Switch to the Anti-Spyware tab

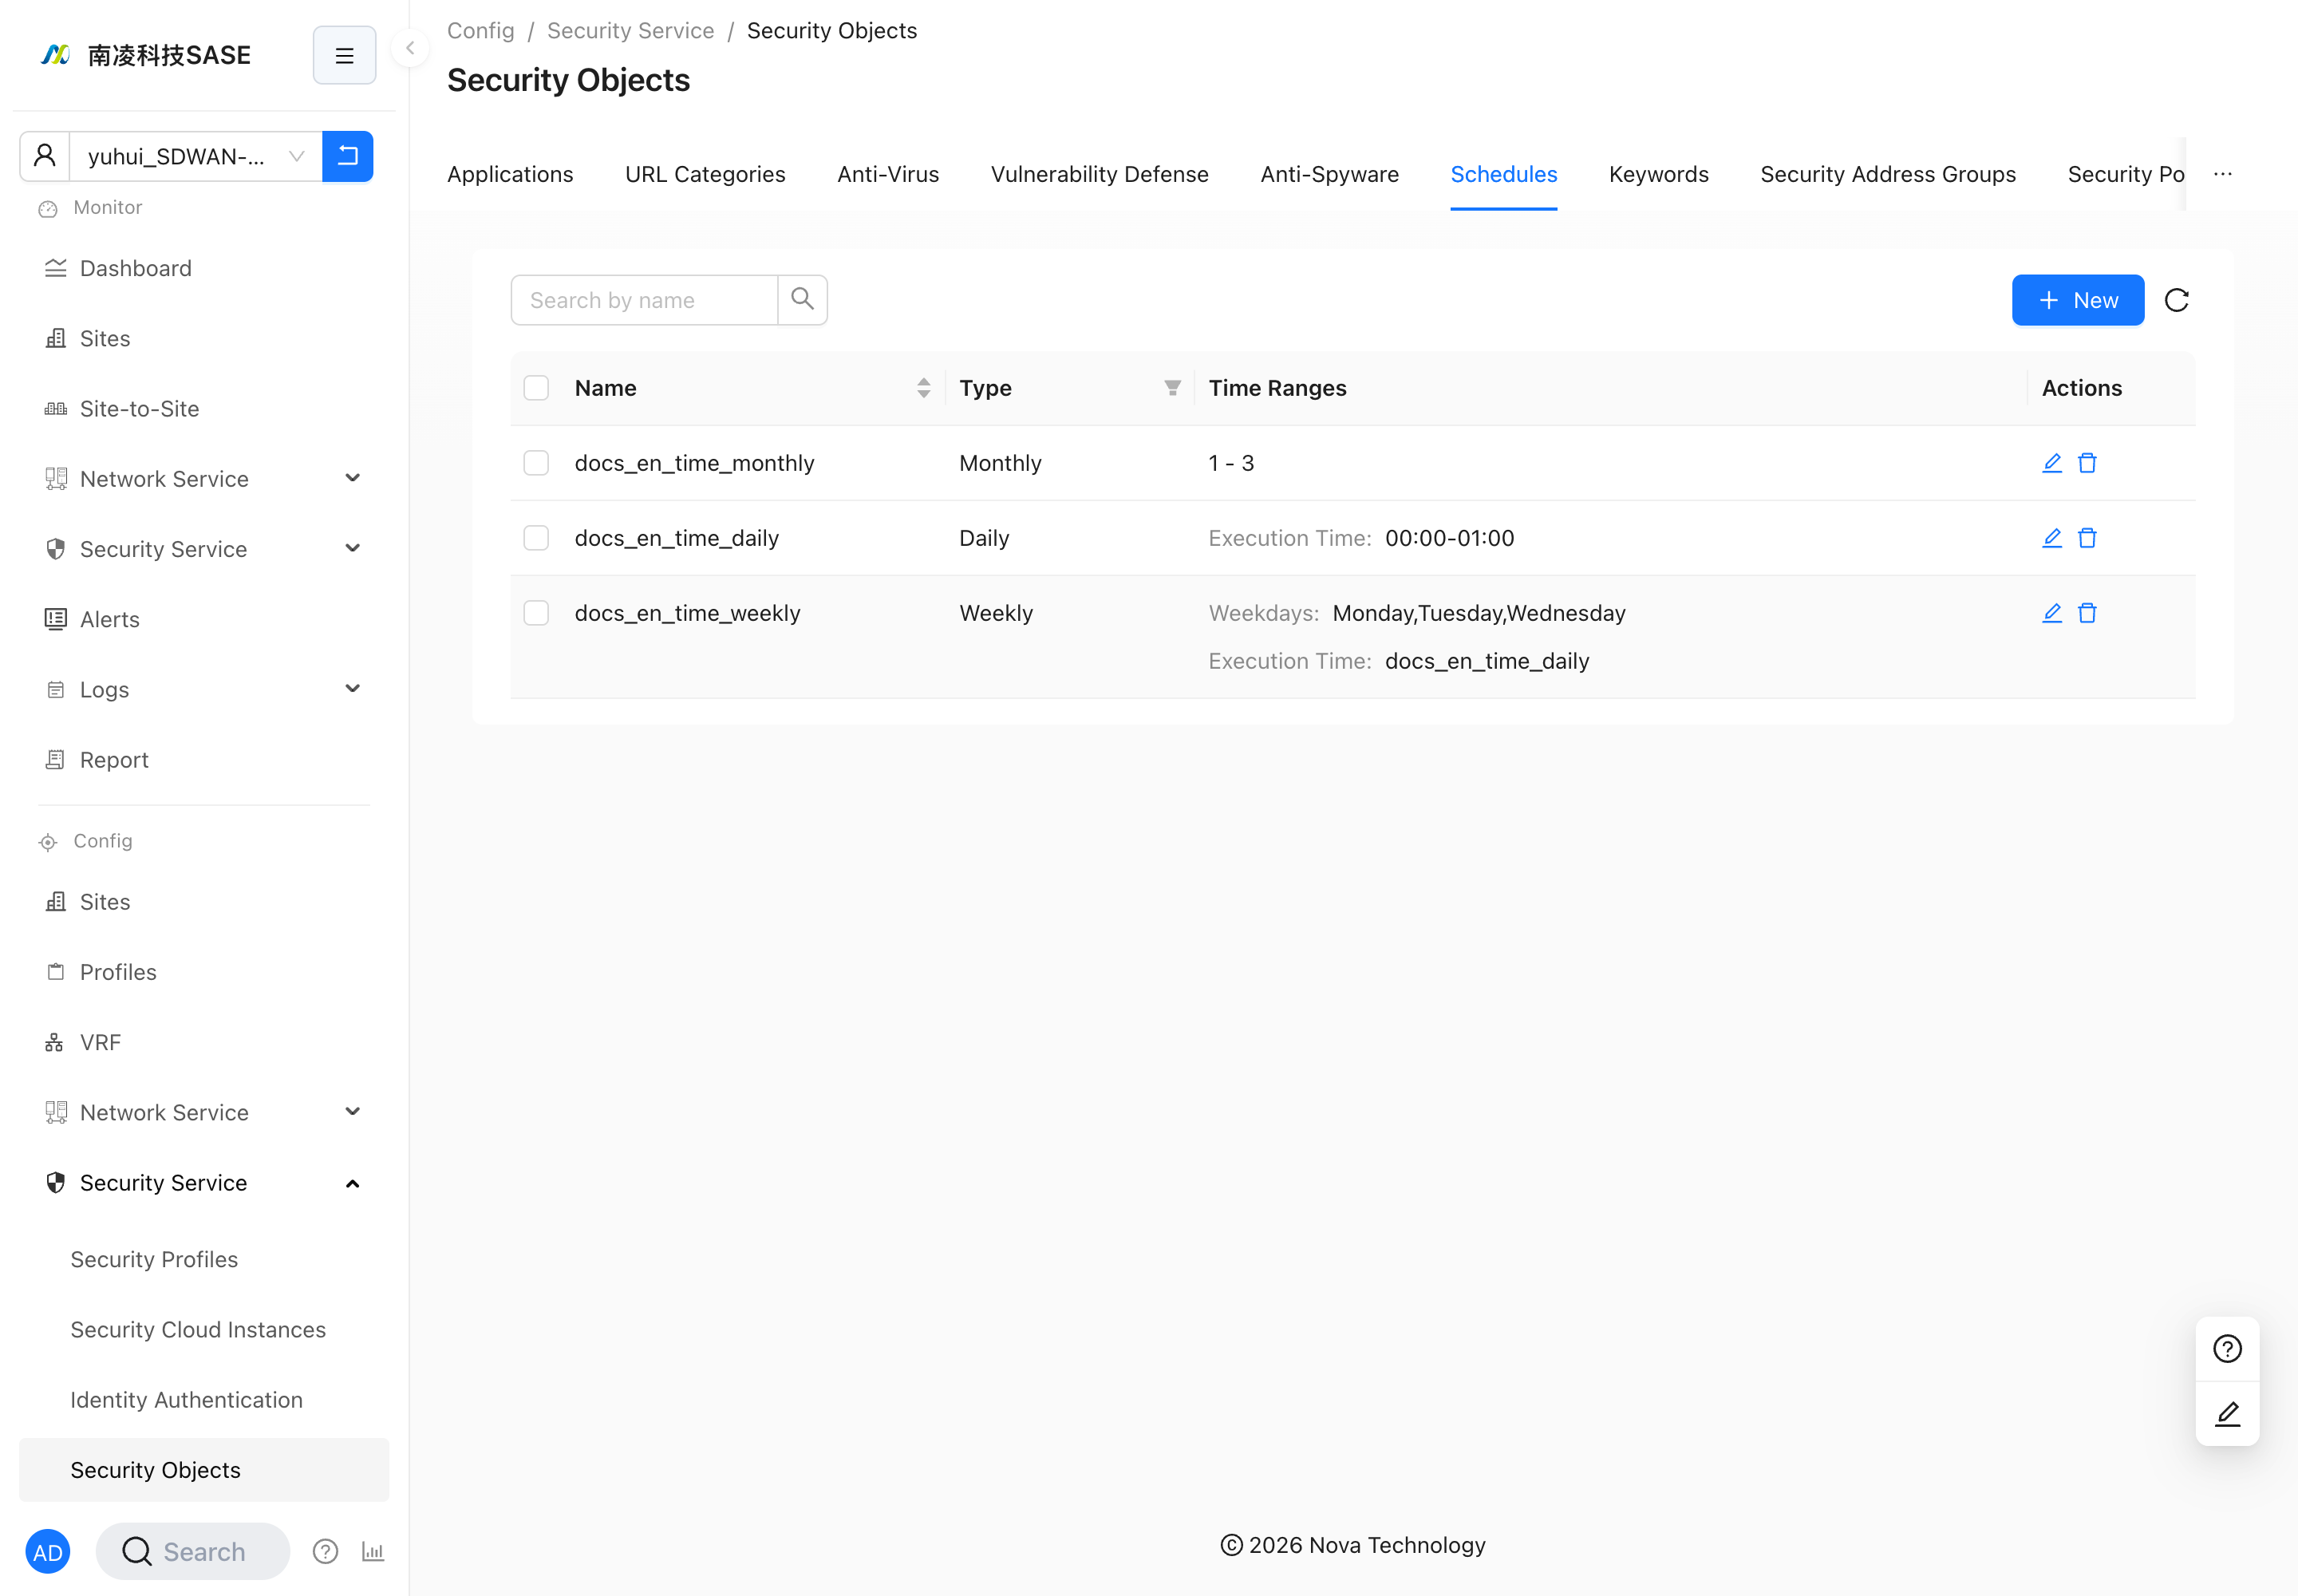(1329, 174)
